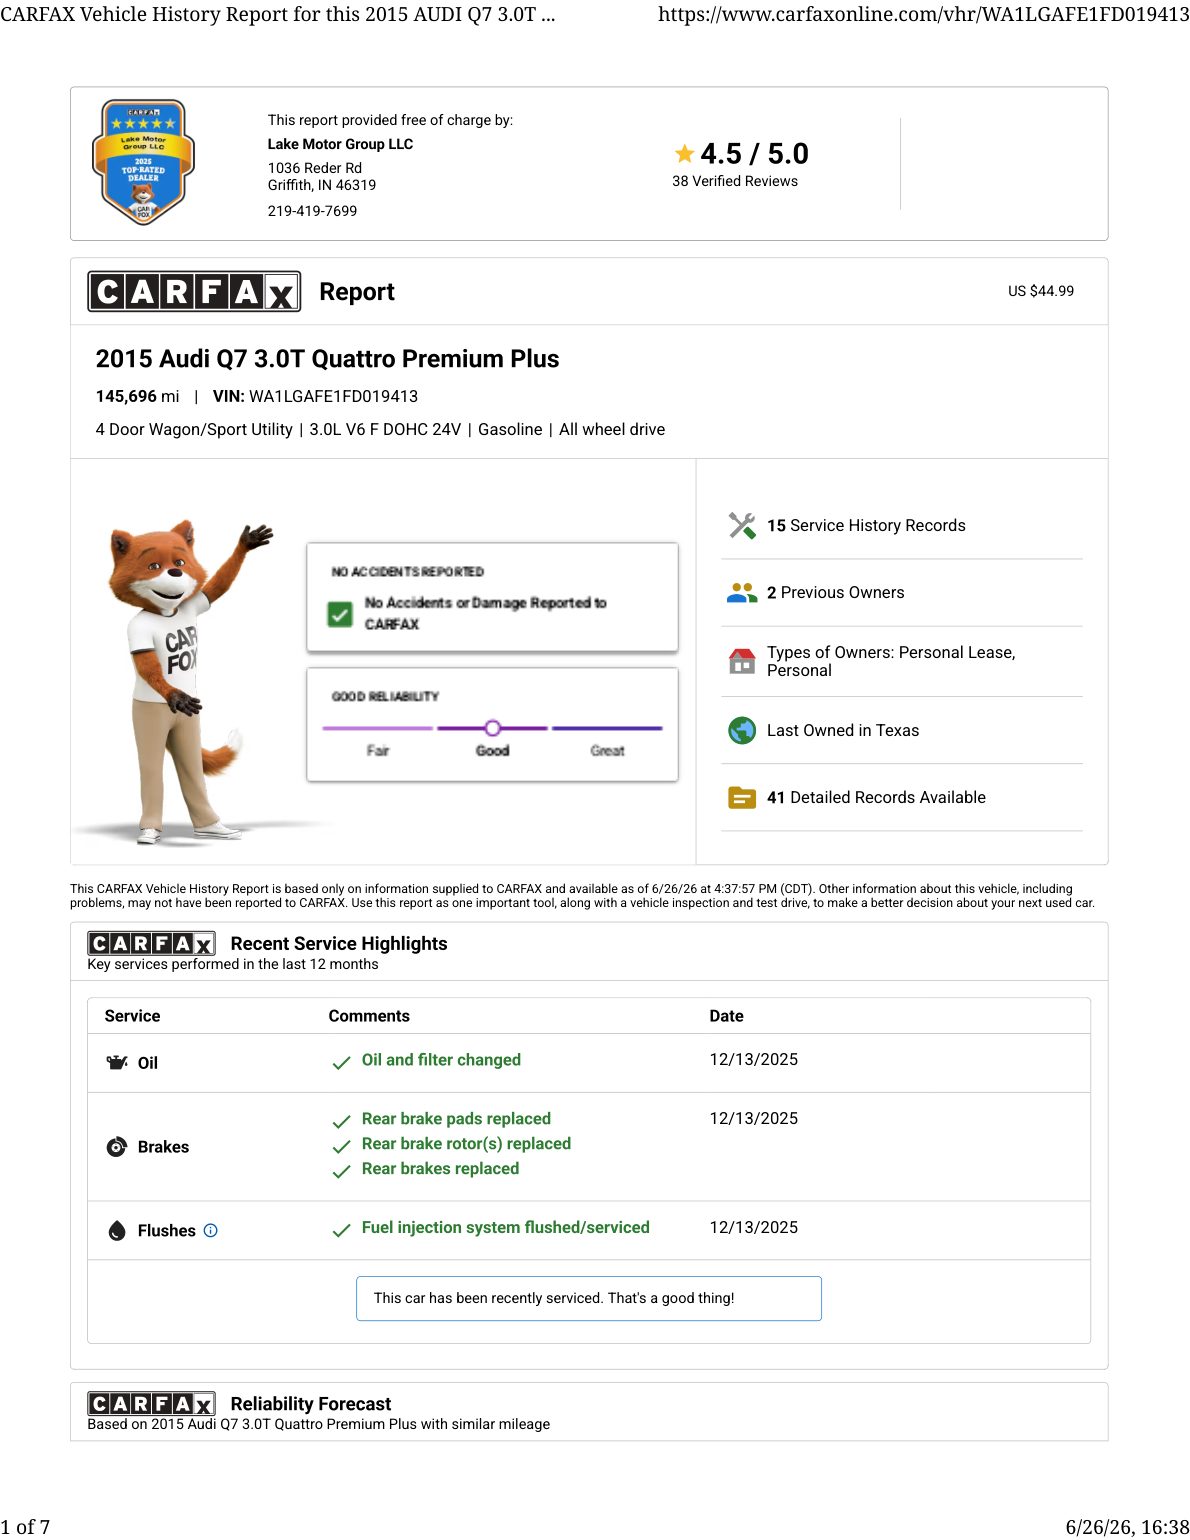This screenshot has height=1540, width=1190.
Task: Click the Great label on reliability scale
Action: pyautogui.click(x=607, y=751)
